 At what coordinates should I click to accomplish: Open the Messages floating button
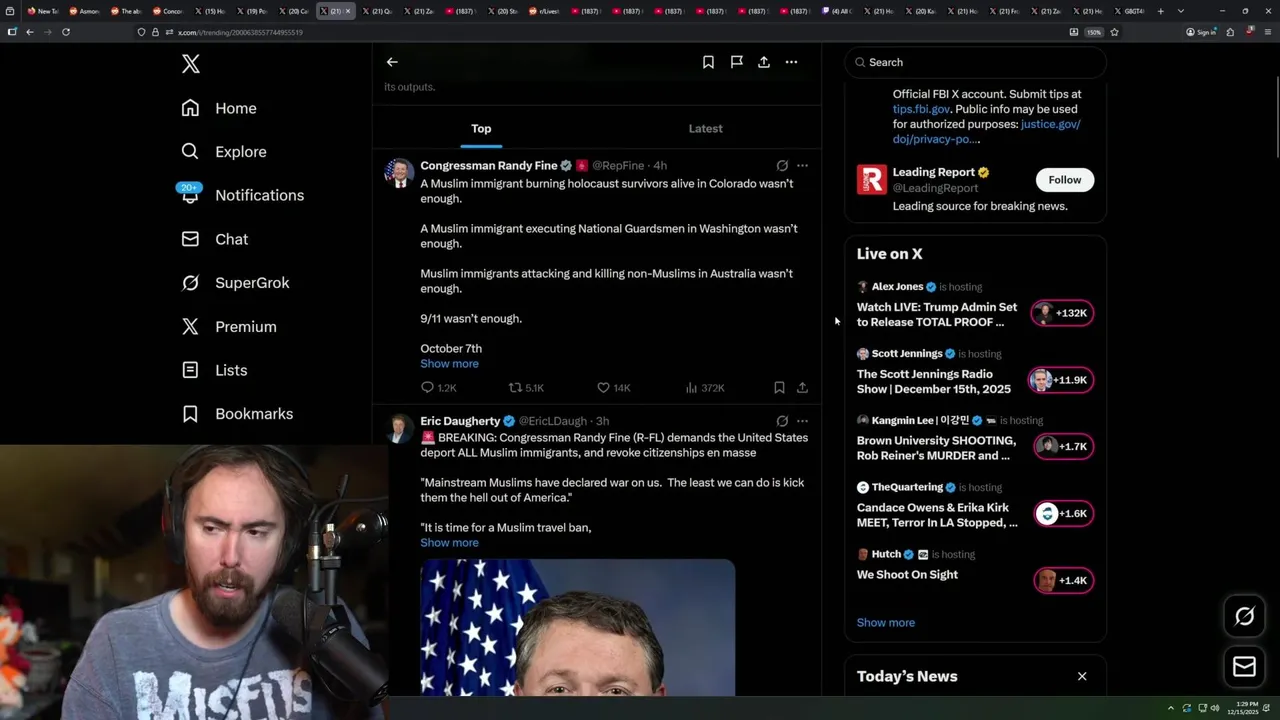(1244, 666)
